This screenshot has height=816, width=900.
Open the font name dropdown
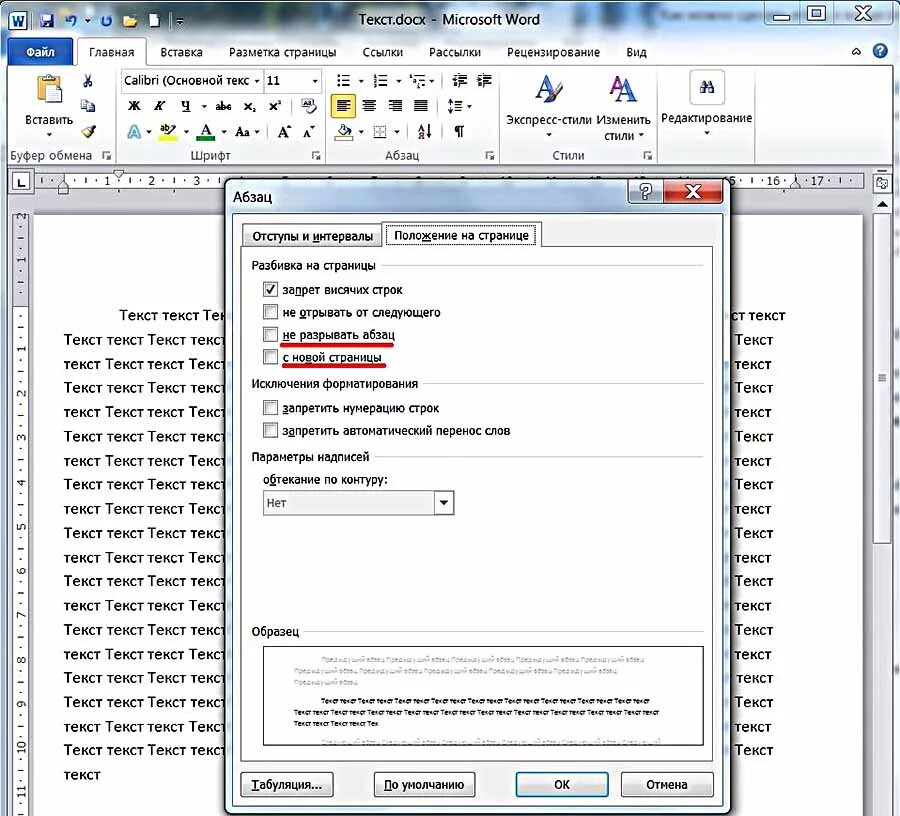(x=257, y=81)
